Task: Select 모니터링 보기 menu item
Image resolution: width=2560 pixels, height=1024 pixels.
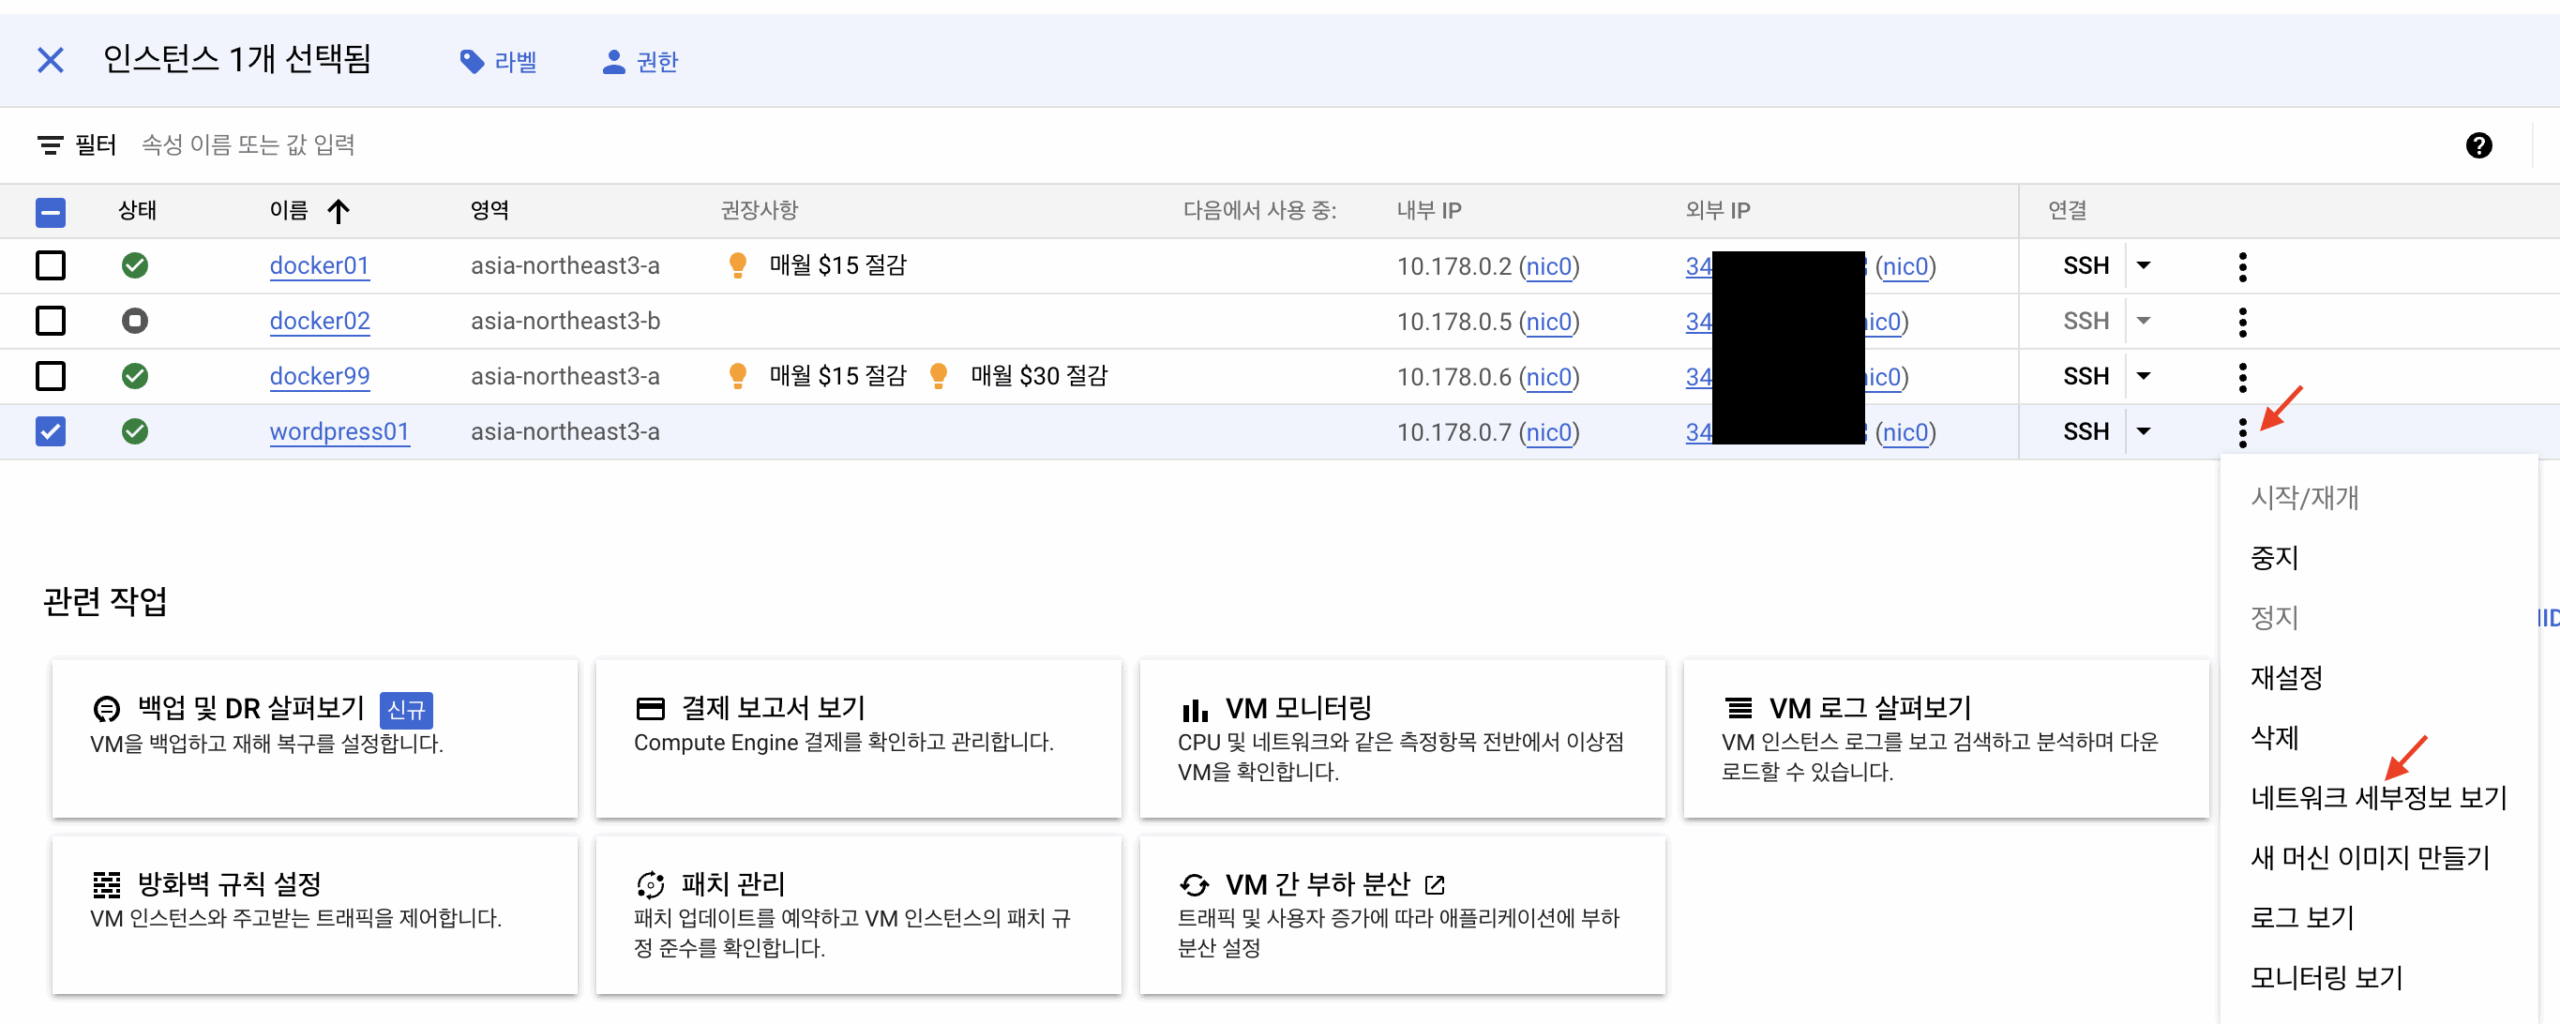Action: click(x=2379, y=978)
